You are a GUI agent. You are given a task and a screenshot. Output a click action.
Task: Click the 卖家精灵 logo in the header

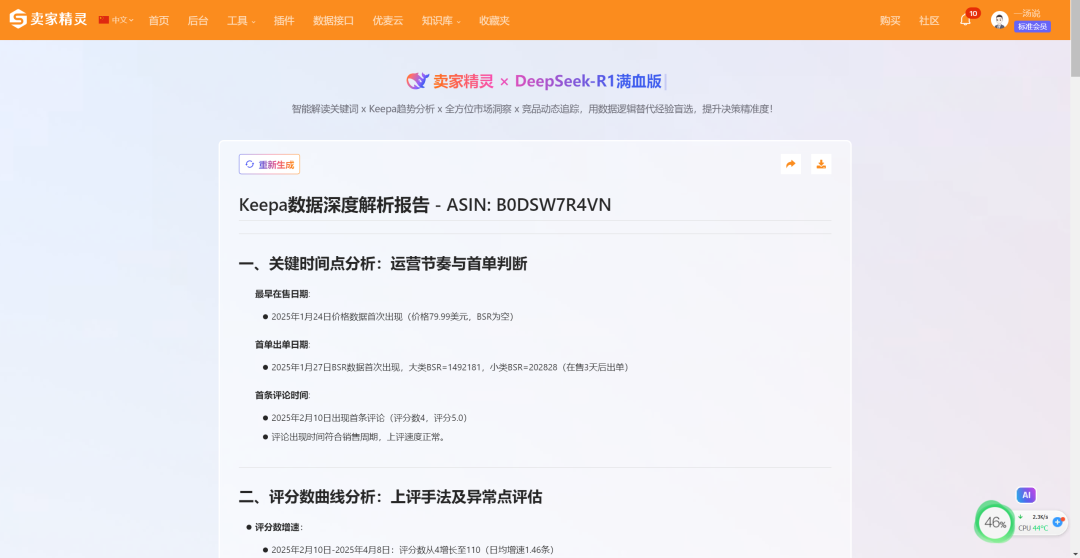click(48, 19)
